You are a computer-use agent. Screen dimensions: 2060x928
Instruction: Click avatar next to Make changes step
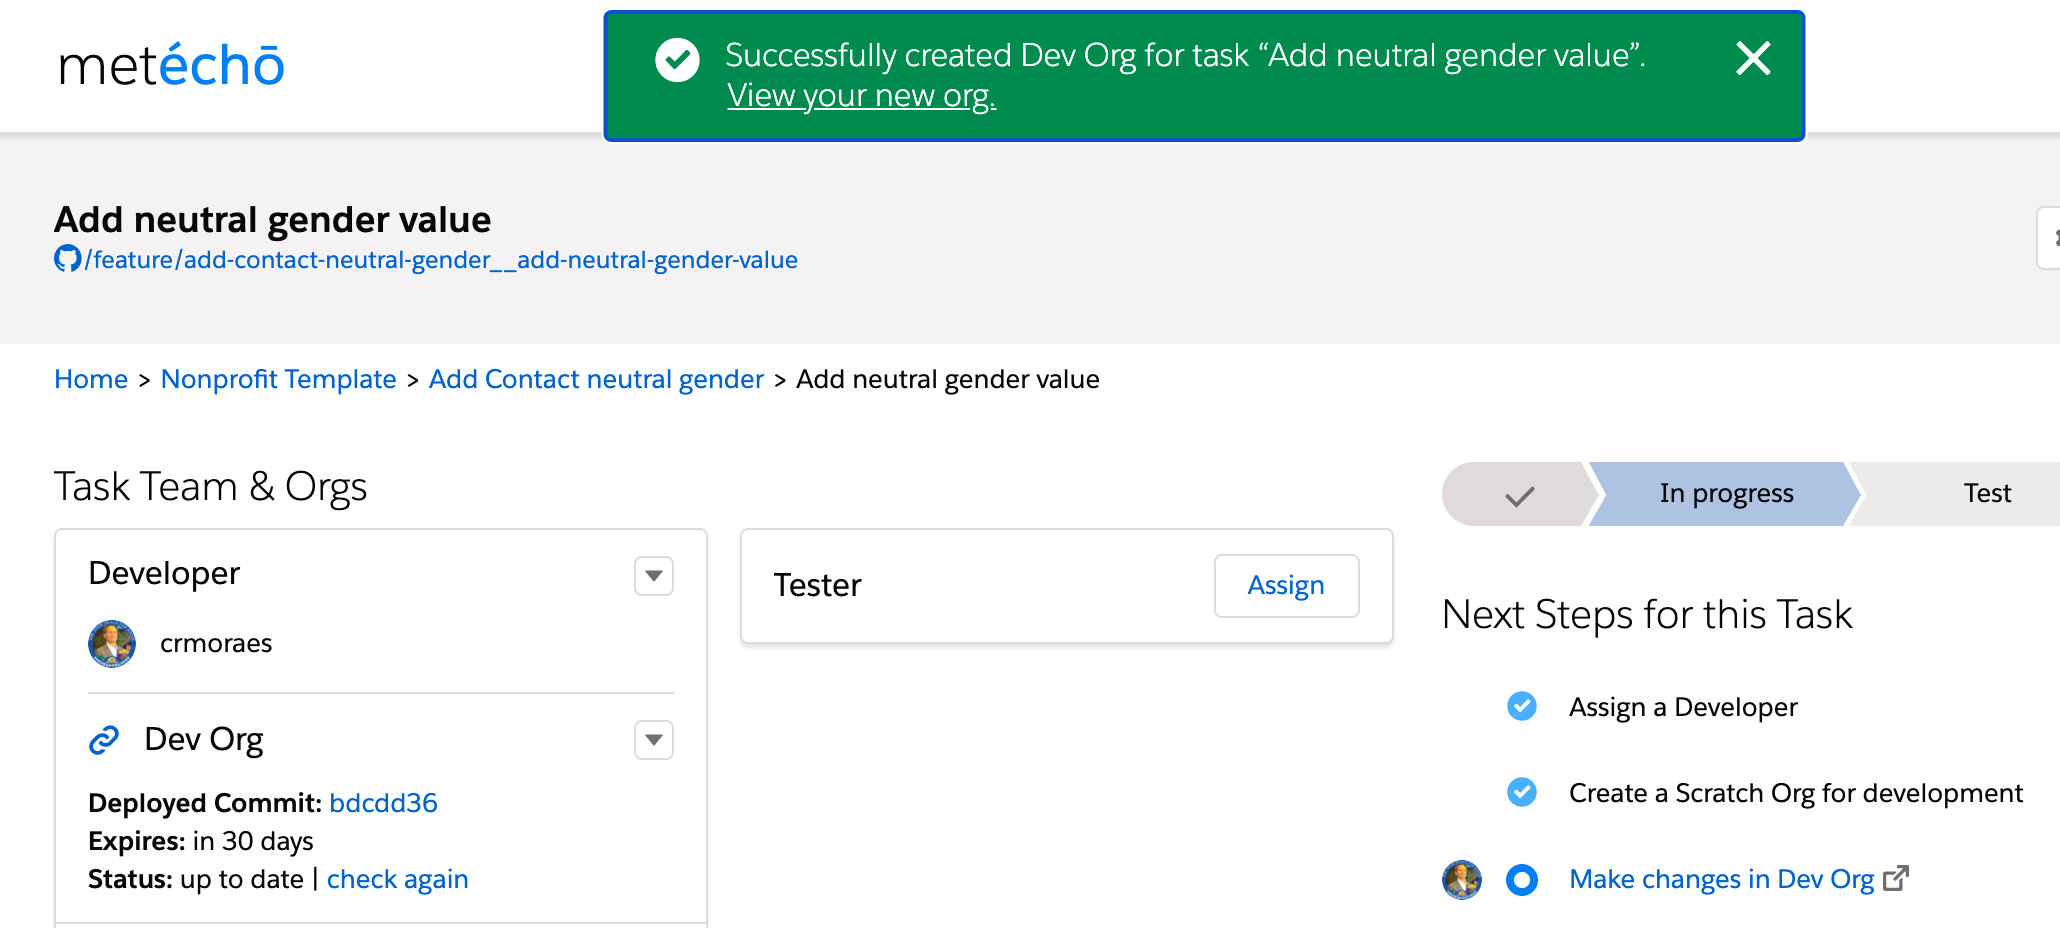click(x=1461, y=880)
